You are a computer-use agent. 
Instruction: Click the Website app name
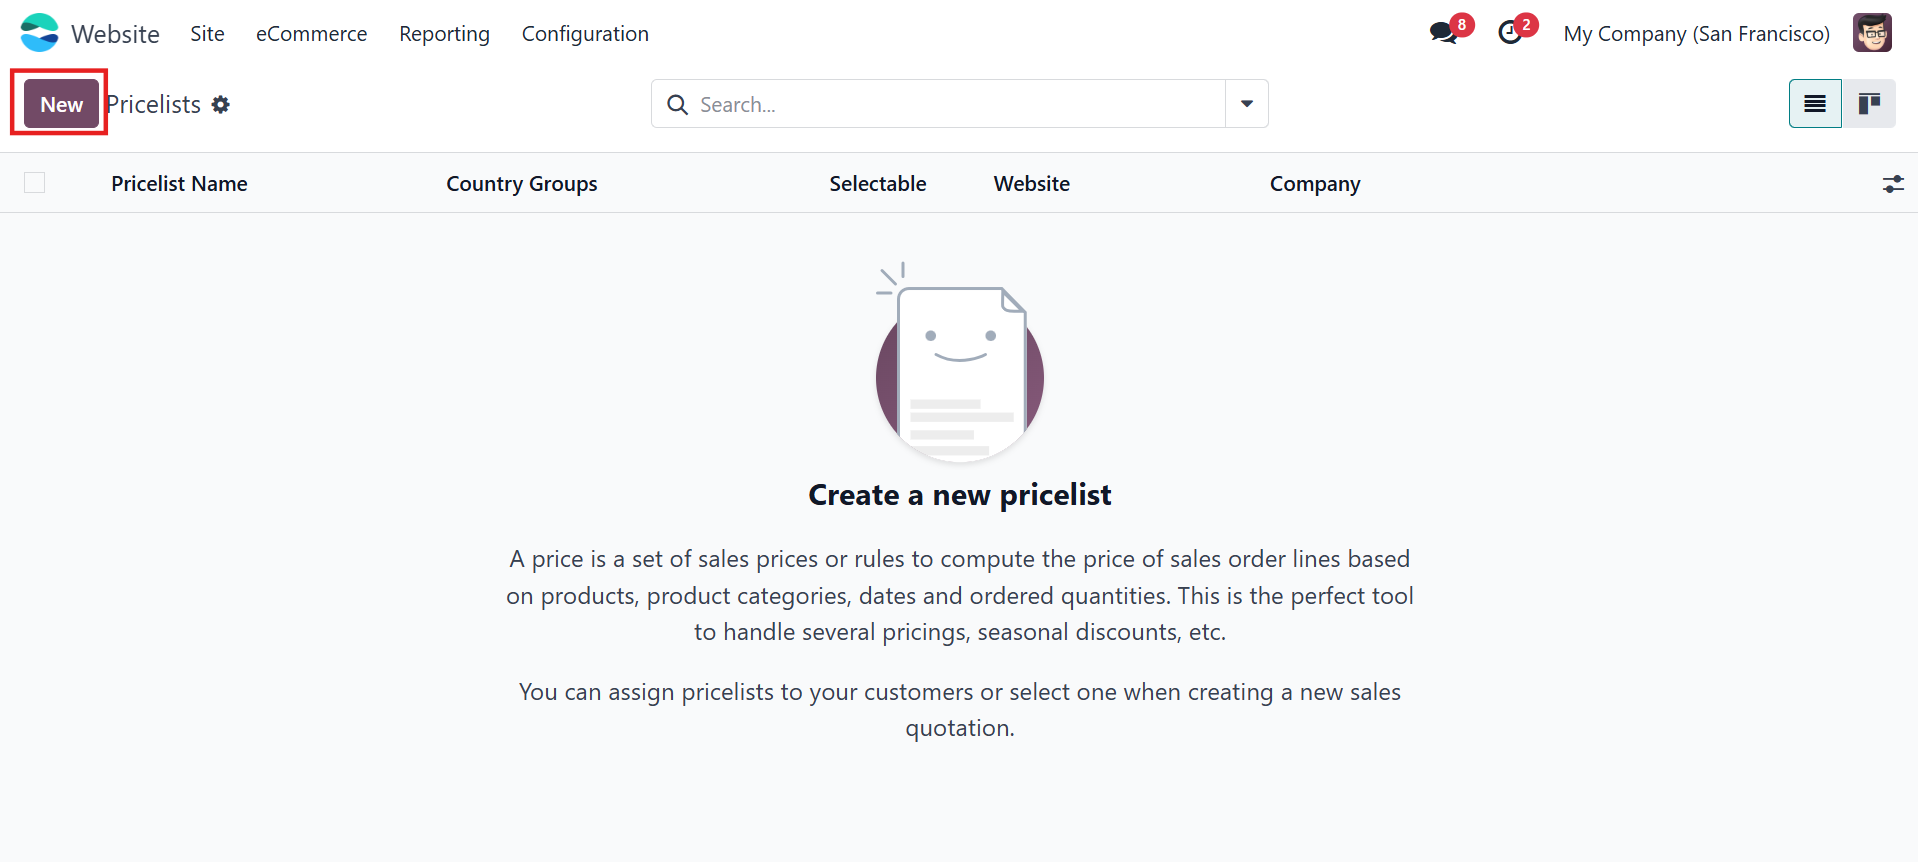pos(115,34)
